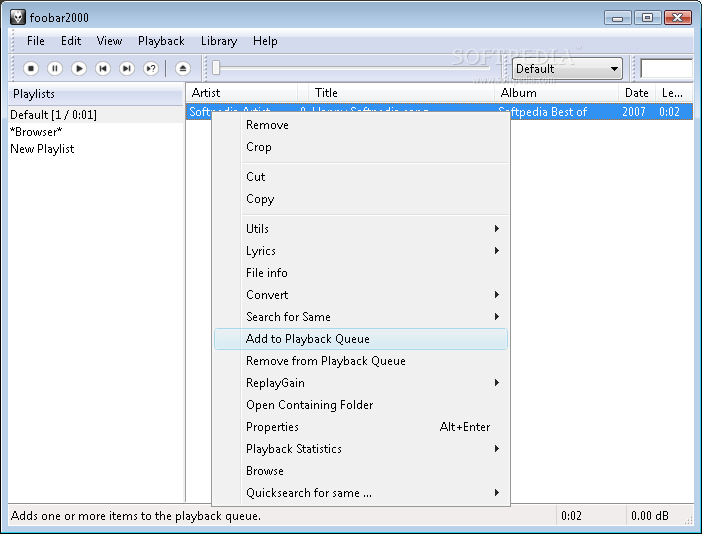Minimize the foobar2000 window
This screenshot has width=702, height=534.
click(x=618, y=17)
